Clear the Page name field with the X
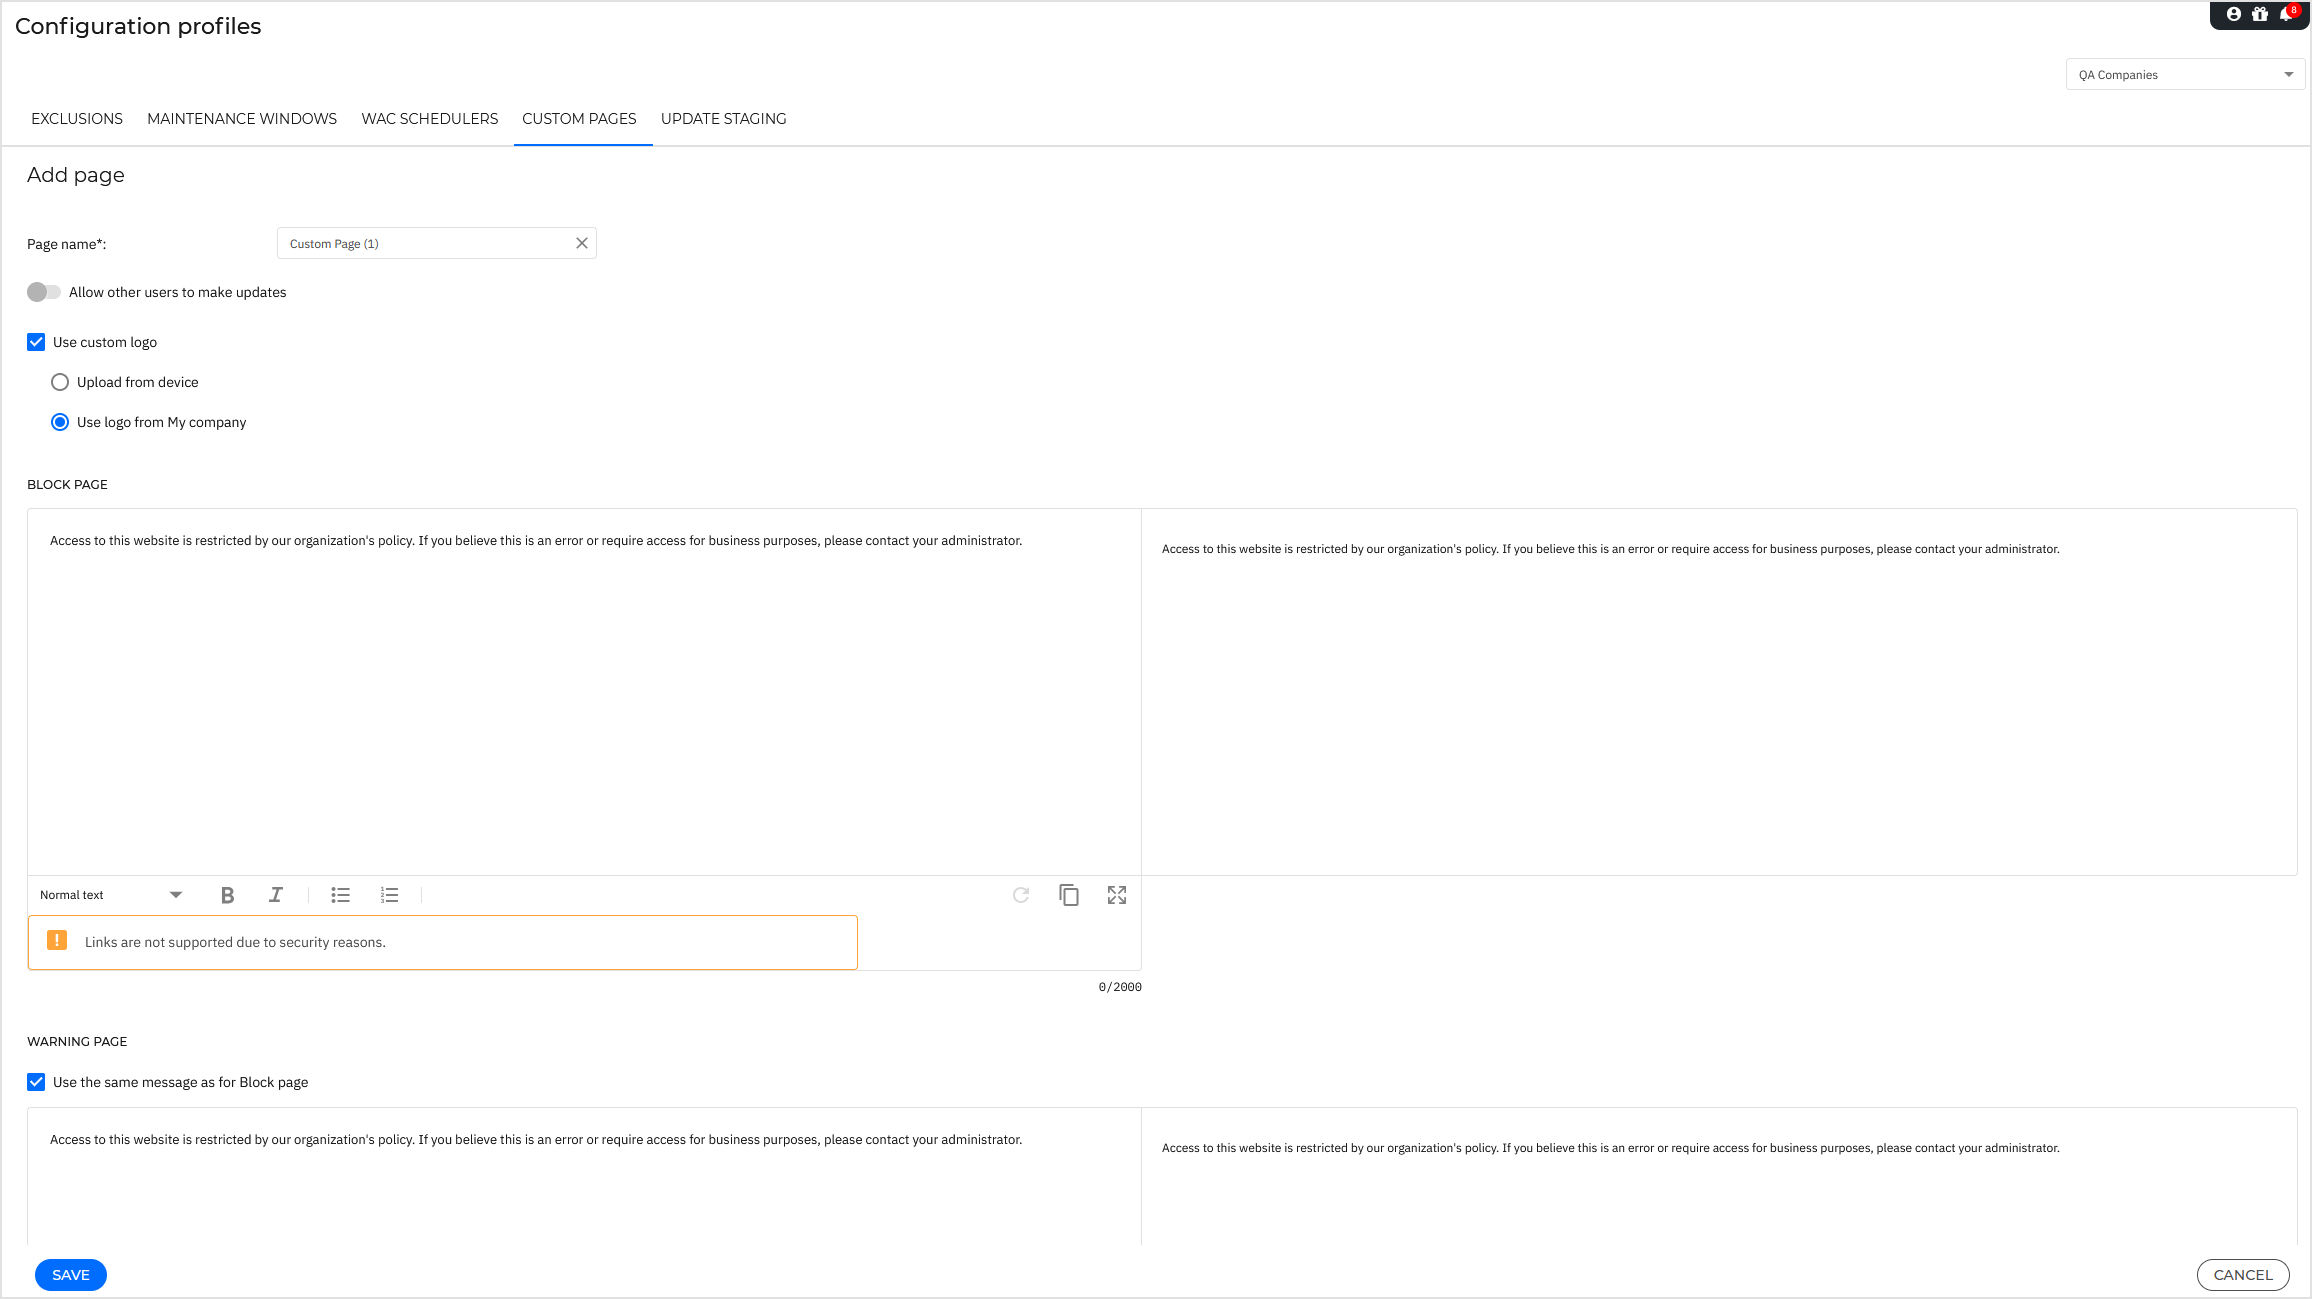This screenshot has height=1299, width=2312. pos(582,243)
